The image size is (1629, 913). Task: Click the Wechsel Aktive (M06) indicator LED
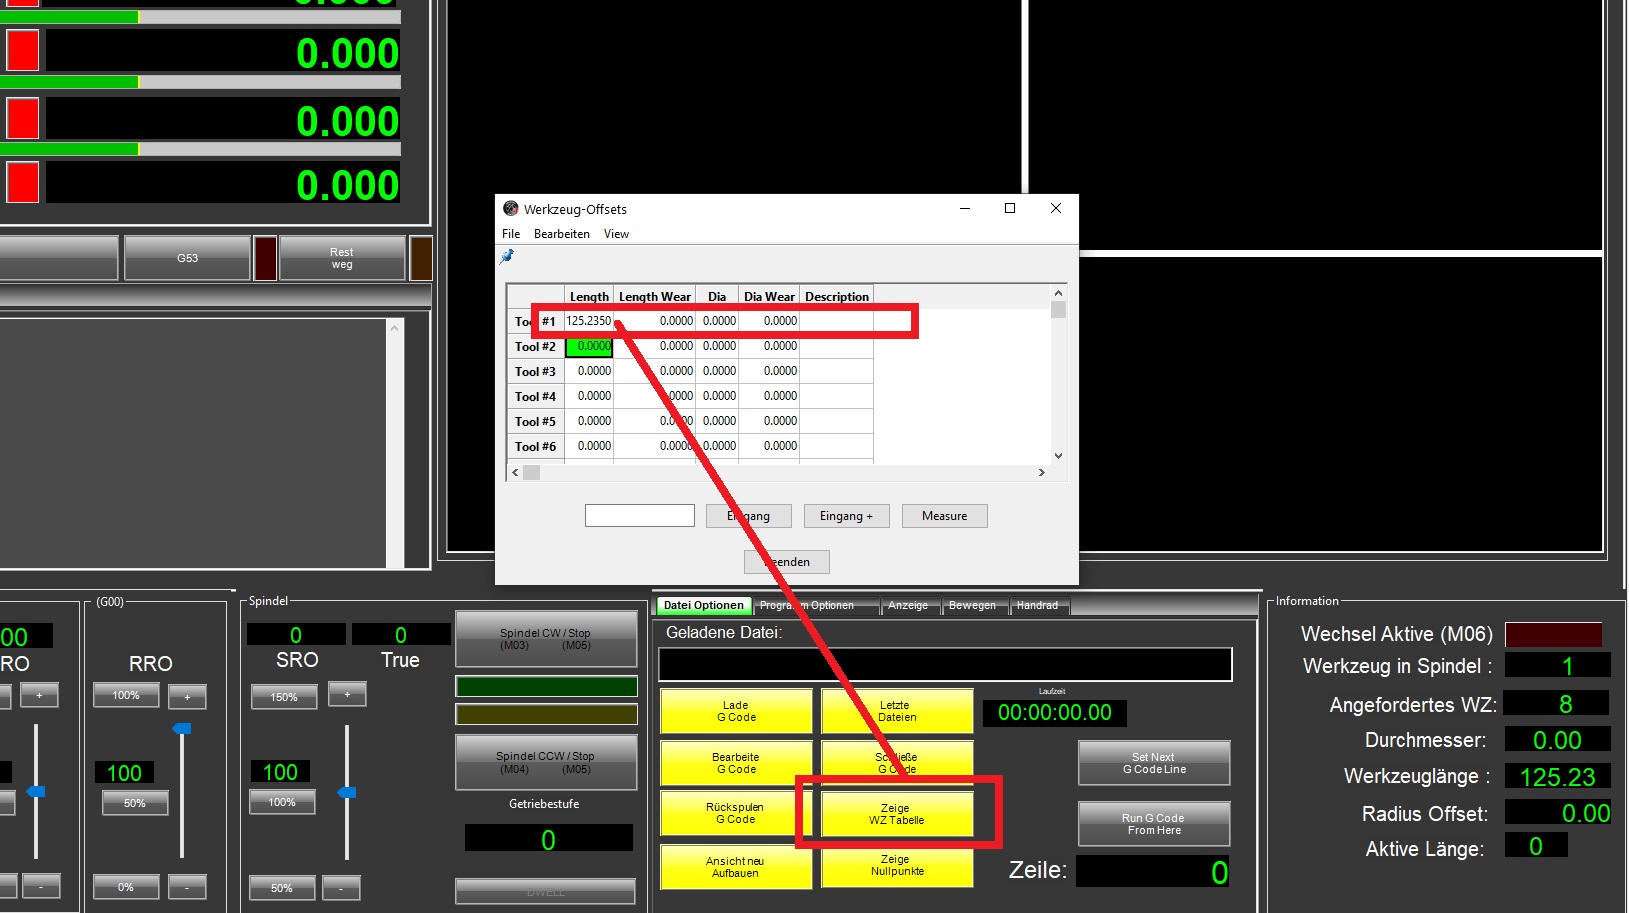[x=1553, y=634]
